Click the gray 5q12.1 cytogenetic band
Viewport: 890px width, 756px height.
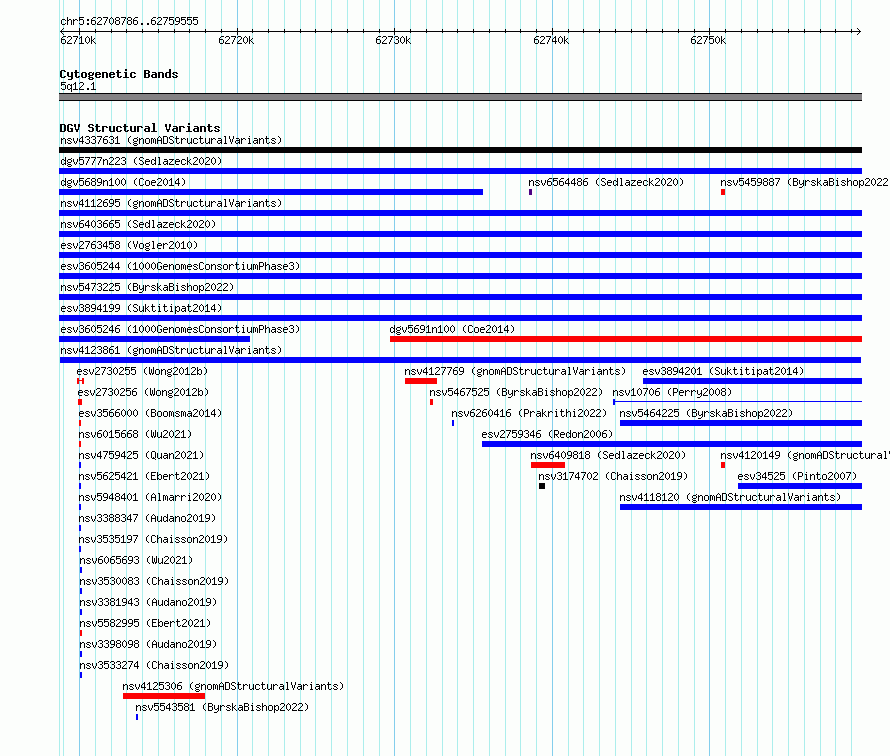point(460,97)
